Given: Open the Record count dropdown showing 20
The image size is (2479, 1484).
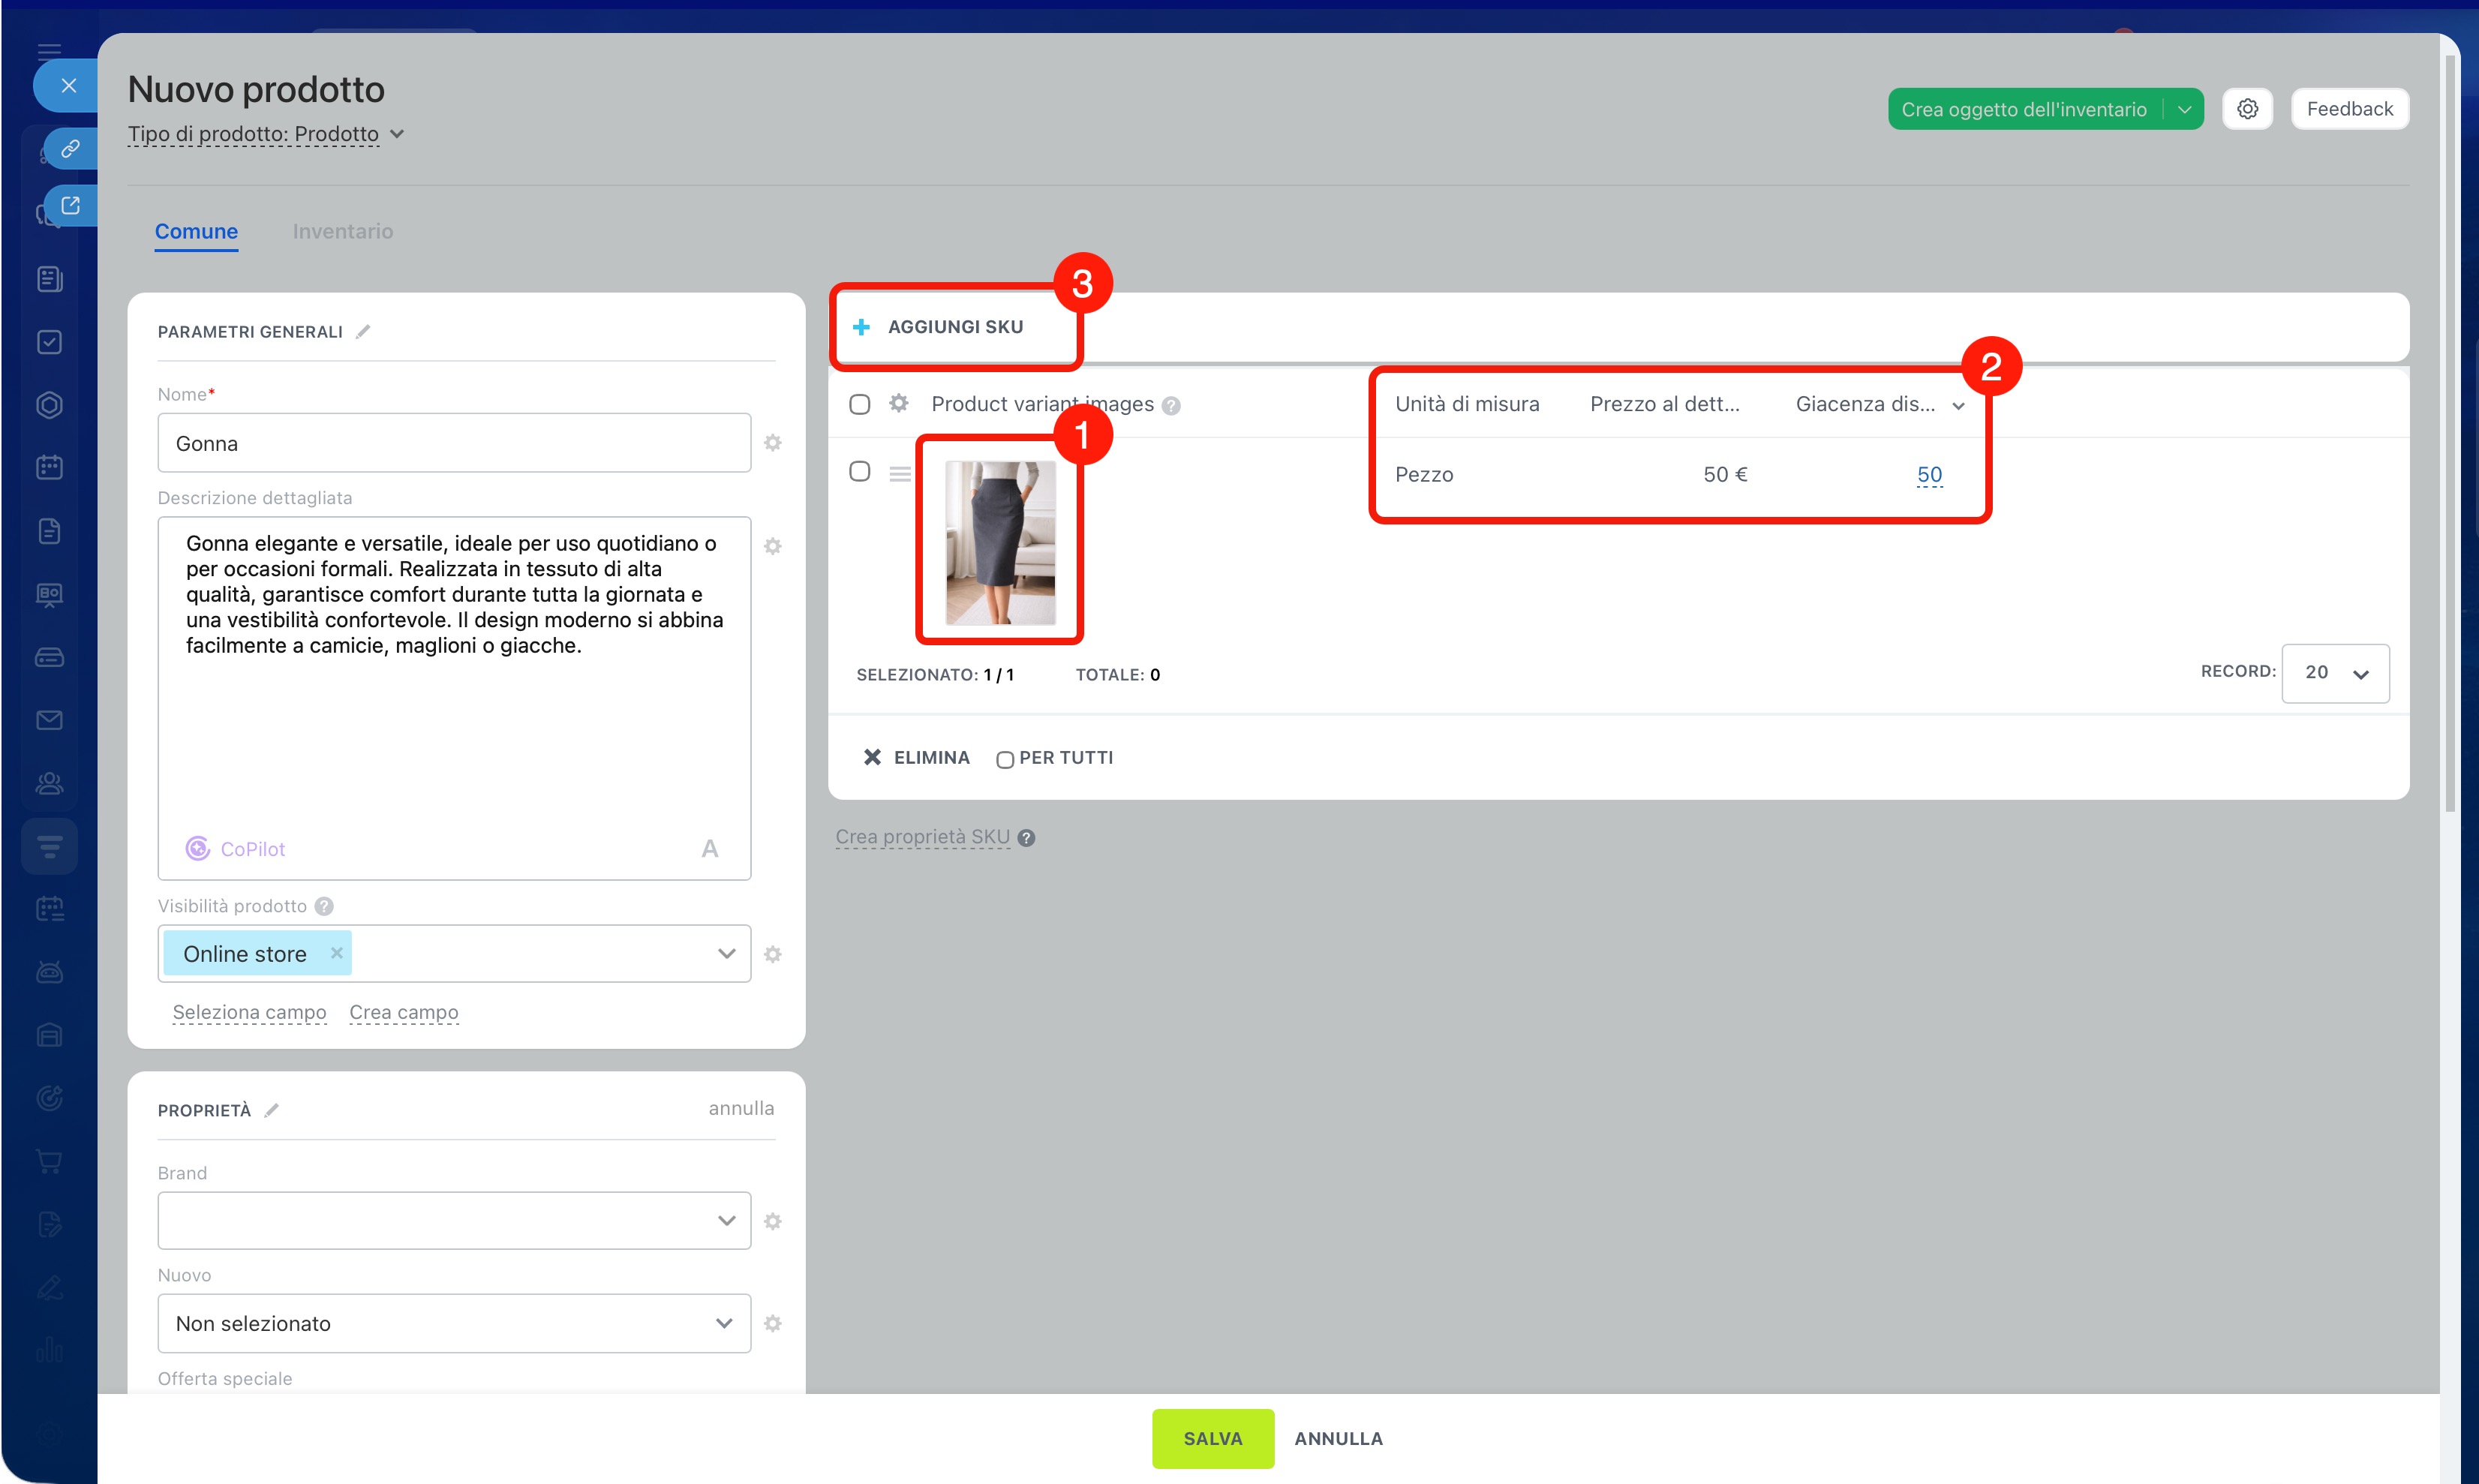Looking at the screenshot, I should (x=2334, y=673).
